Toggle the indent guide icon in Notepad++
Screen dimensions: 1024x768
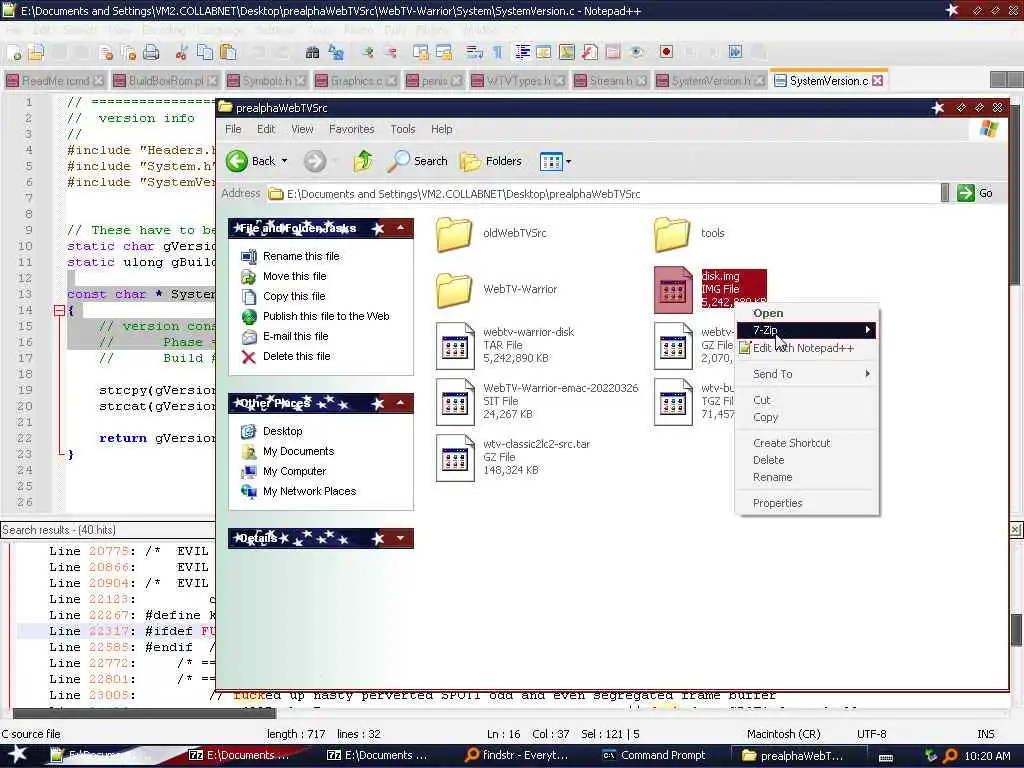pos(522,52)
